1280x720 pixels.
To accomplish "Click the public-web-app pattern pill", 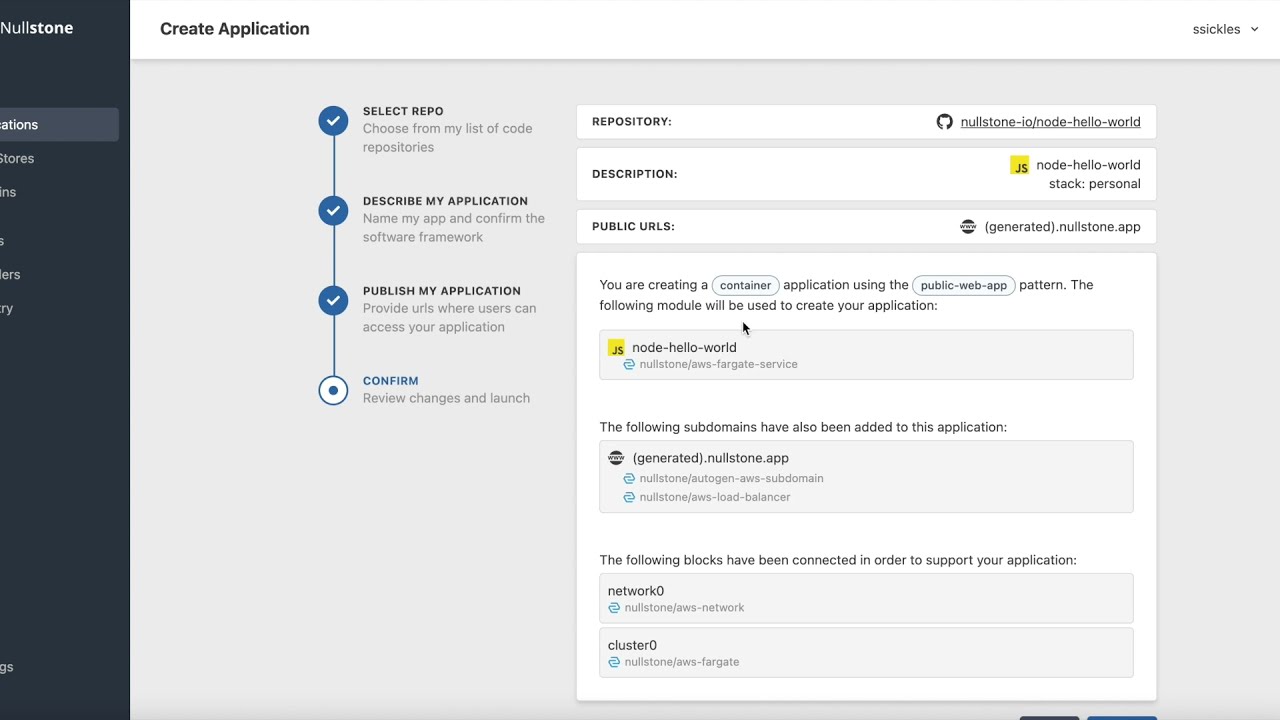I will tap(963, 285).
